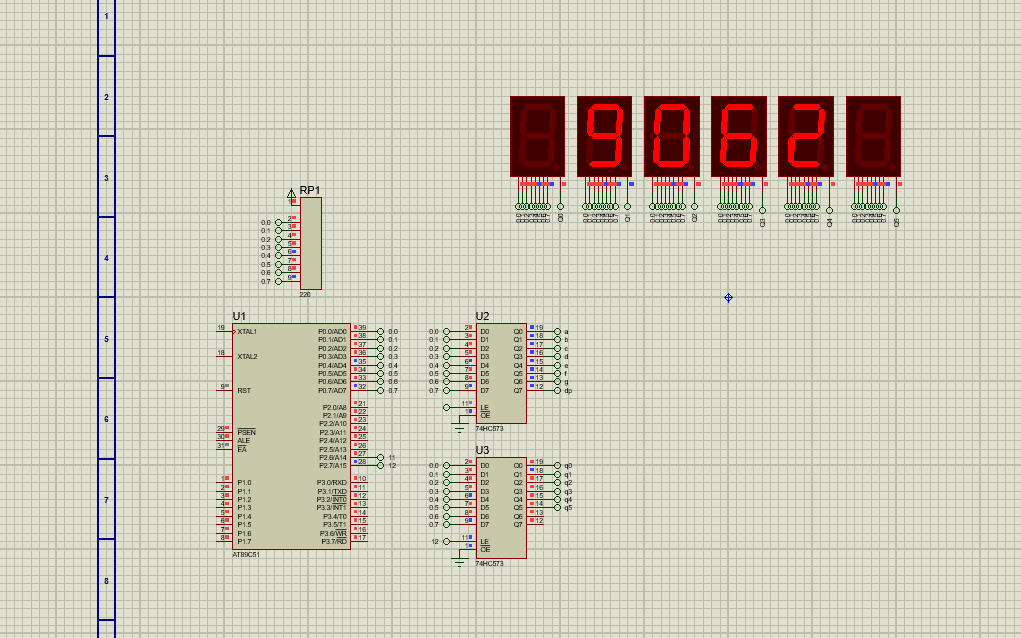Click the PSEN pin label on U1
Viewport: 1021px width, 638px height.
tap(246, 432)
